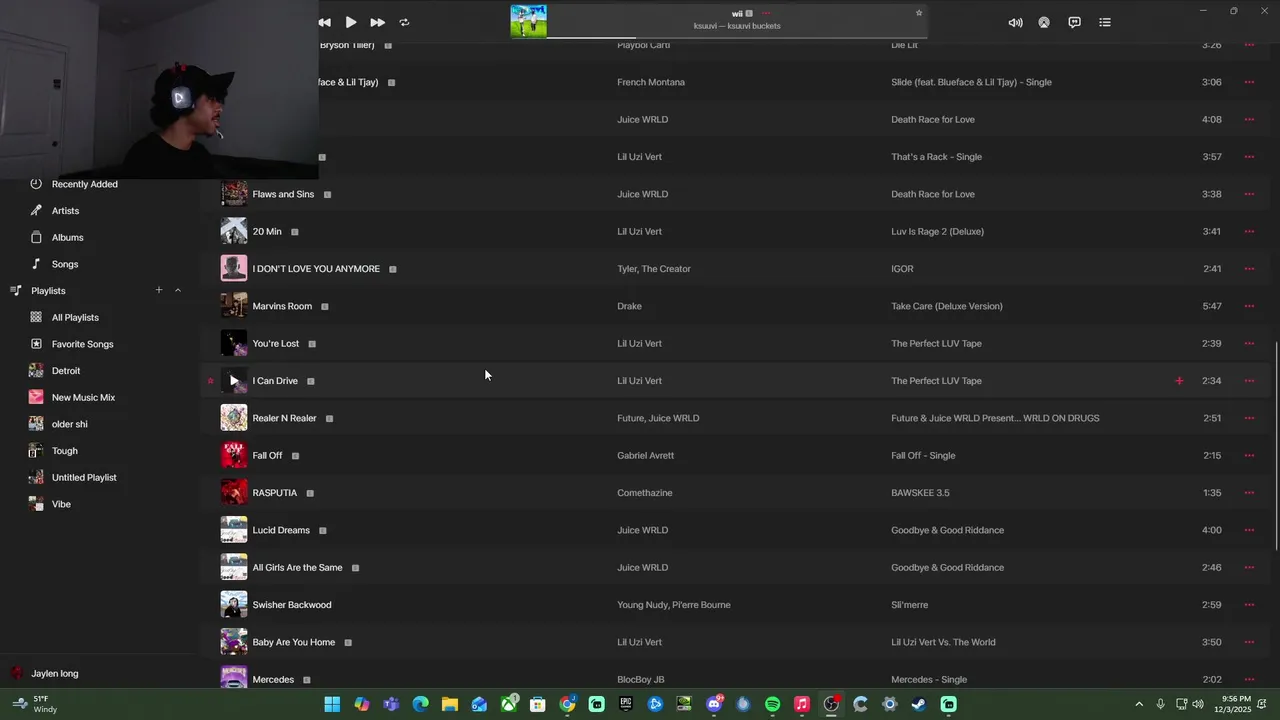Open more options for 'I Can Drive'
1280x720 pixels.
[x=1249, y=381]
